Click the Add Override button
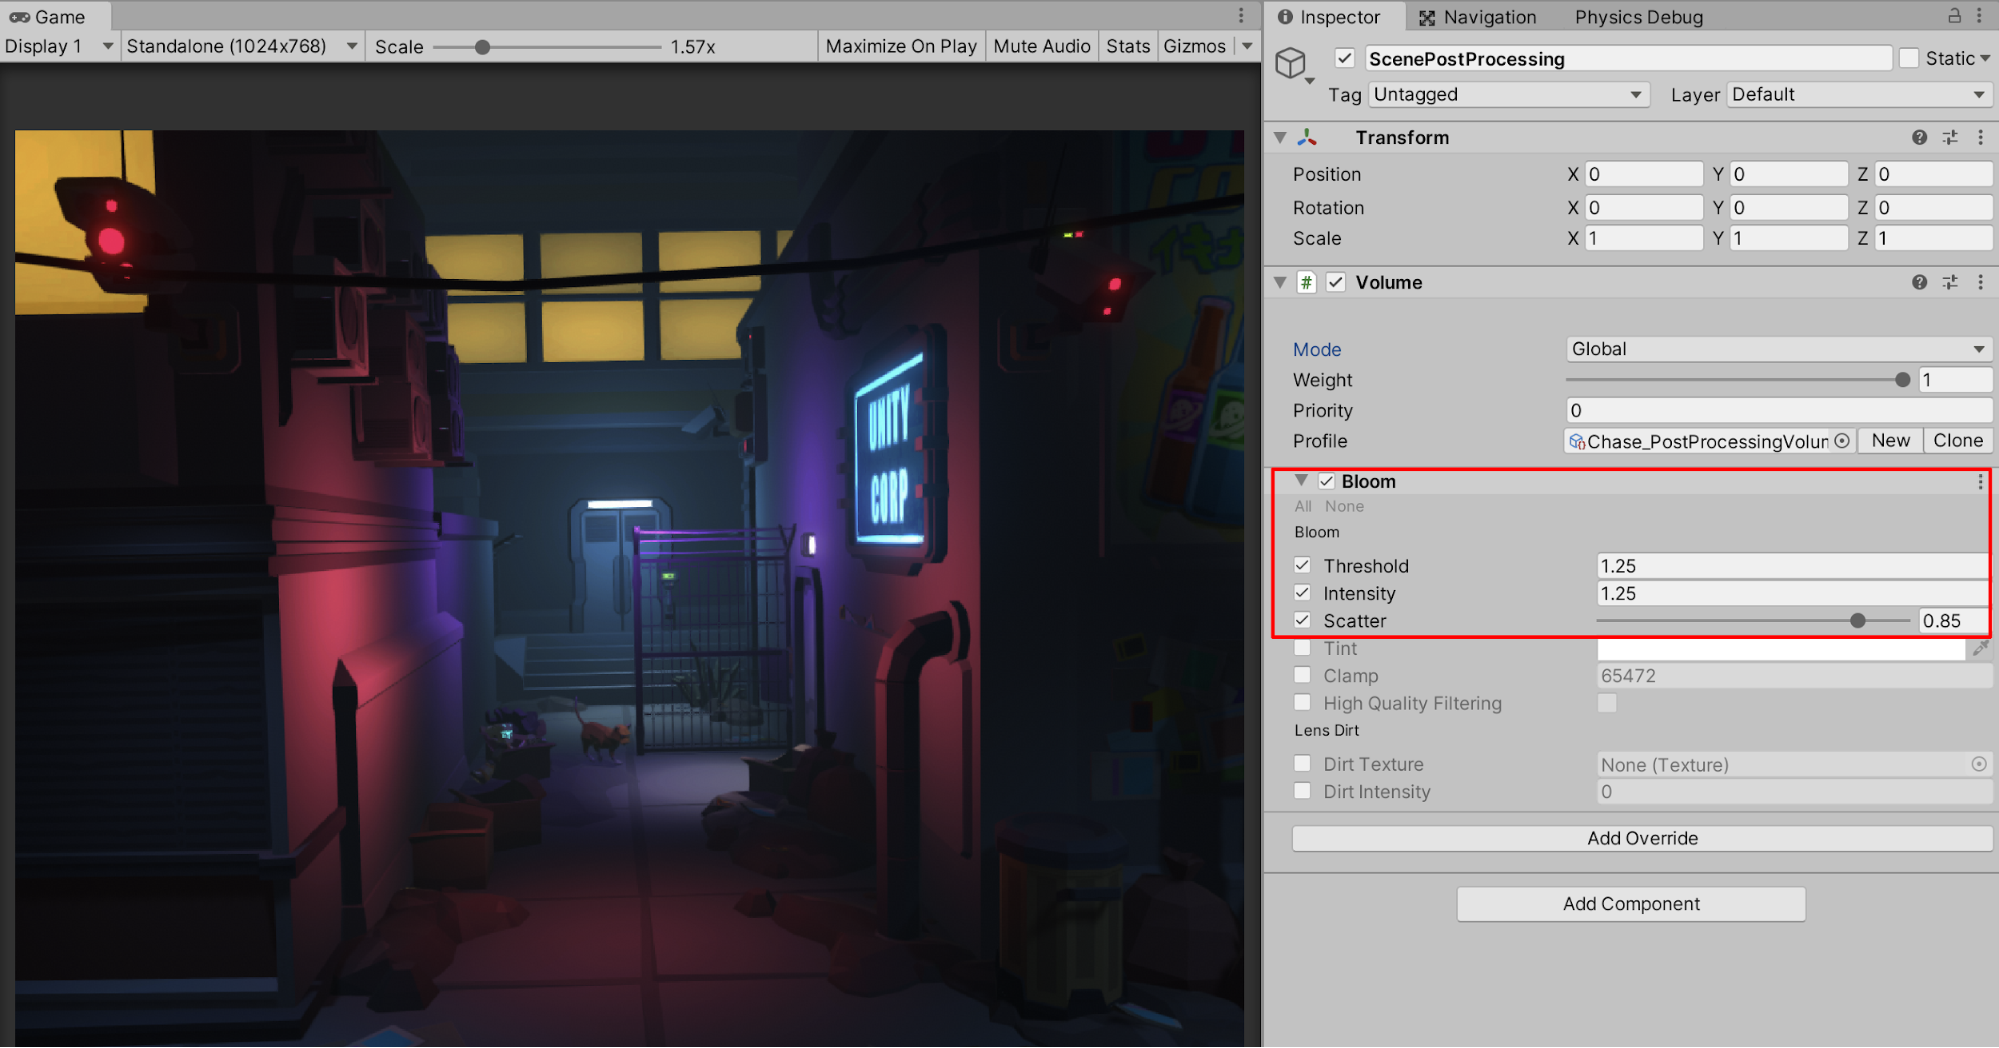 tap(1642, 838)
